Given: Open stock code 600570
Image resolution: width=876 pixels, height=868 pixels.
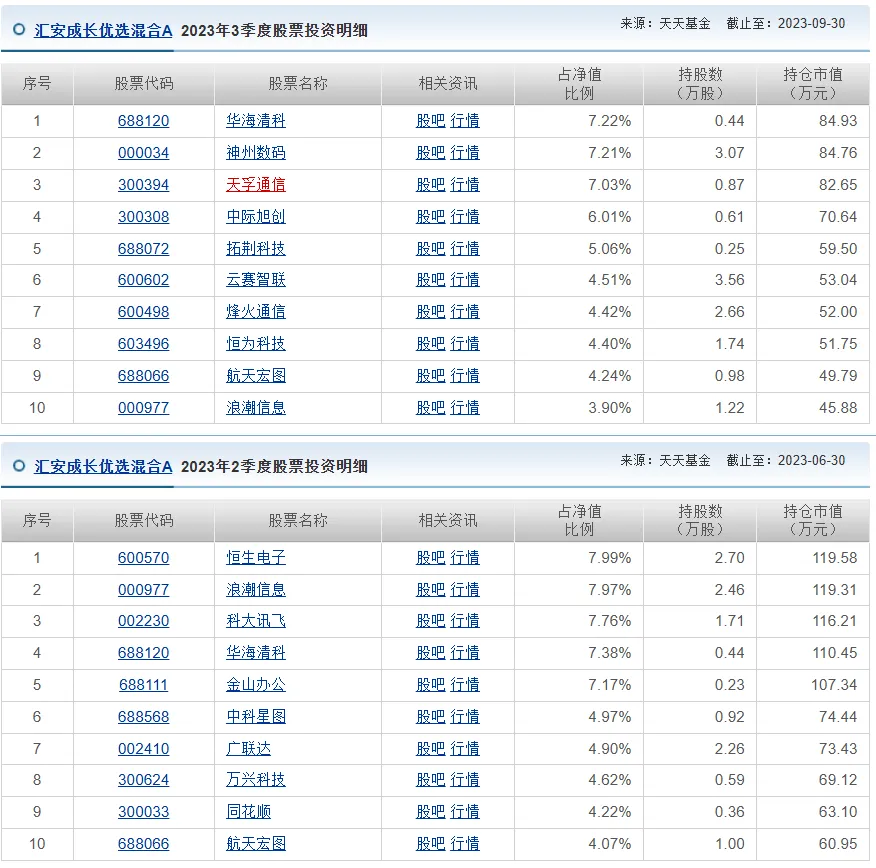Looking at the screenshot, I should (144, 557).
